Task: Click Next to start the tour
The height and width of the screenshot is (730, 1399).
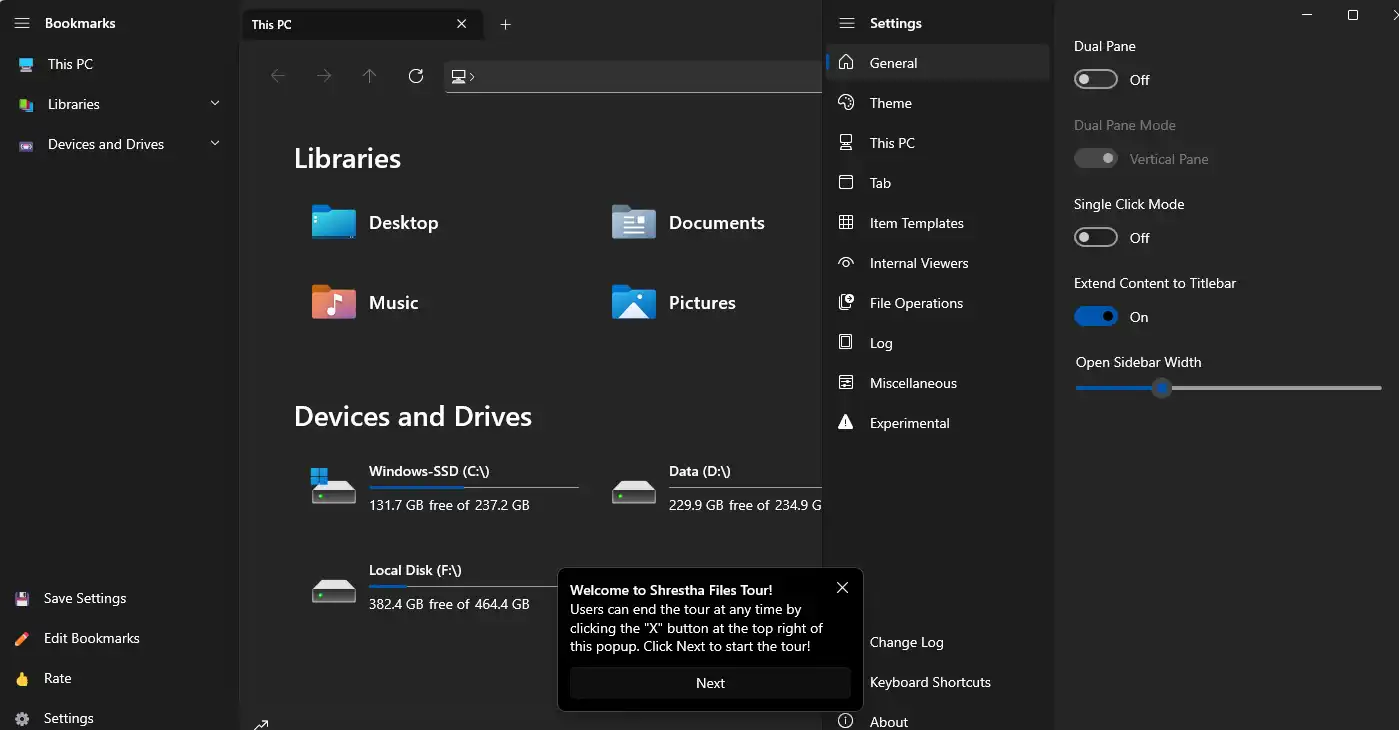Action: tap(710, 683)
